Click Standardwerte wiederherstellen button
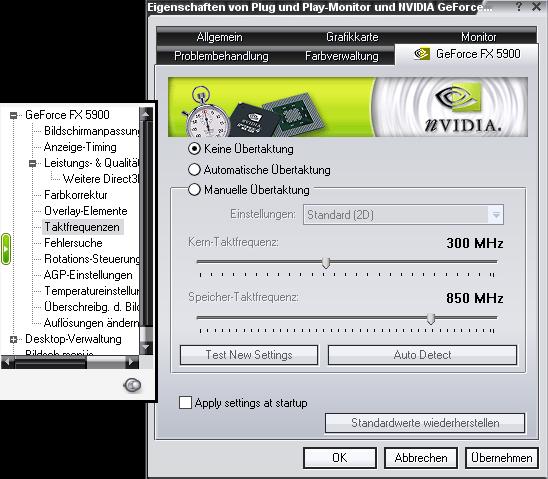Screen dimensions: 548x479 [425, 423]
